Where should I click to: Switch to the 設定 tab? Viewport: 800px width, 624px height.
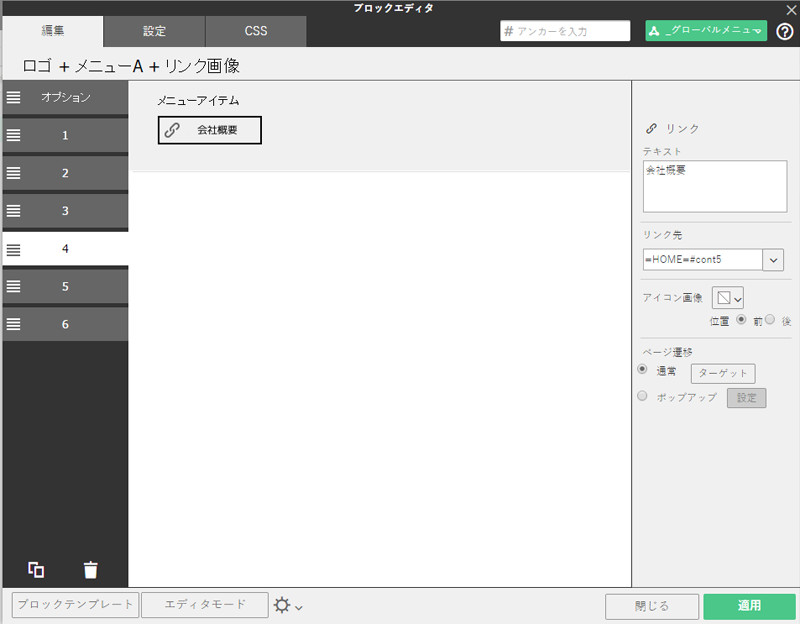(153, 31)
